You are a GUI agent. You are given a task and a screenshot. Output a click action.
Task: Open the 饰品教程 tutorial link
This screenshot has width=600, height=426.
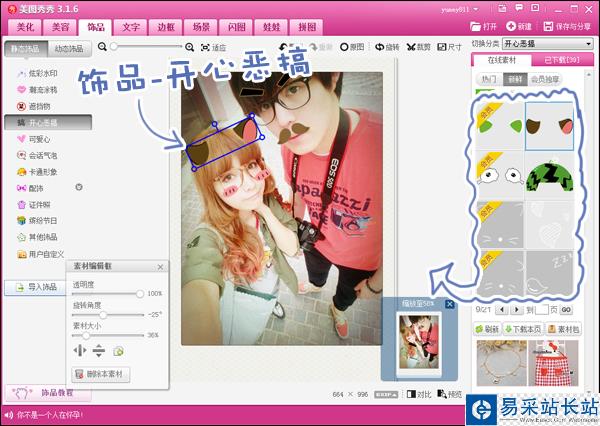pyautogui.click(x=48, y=393)
